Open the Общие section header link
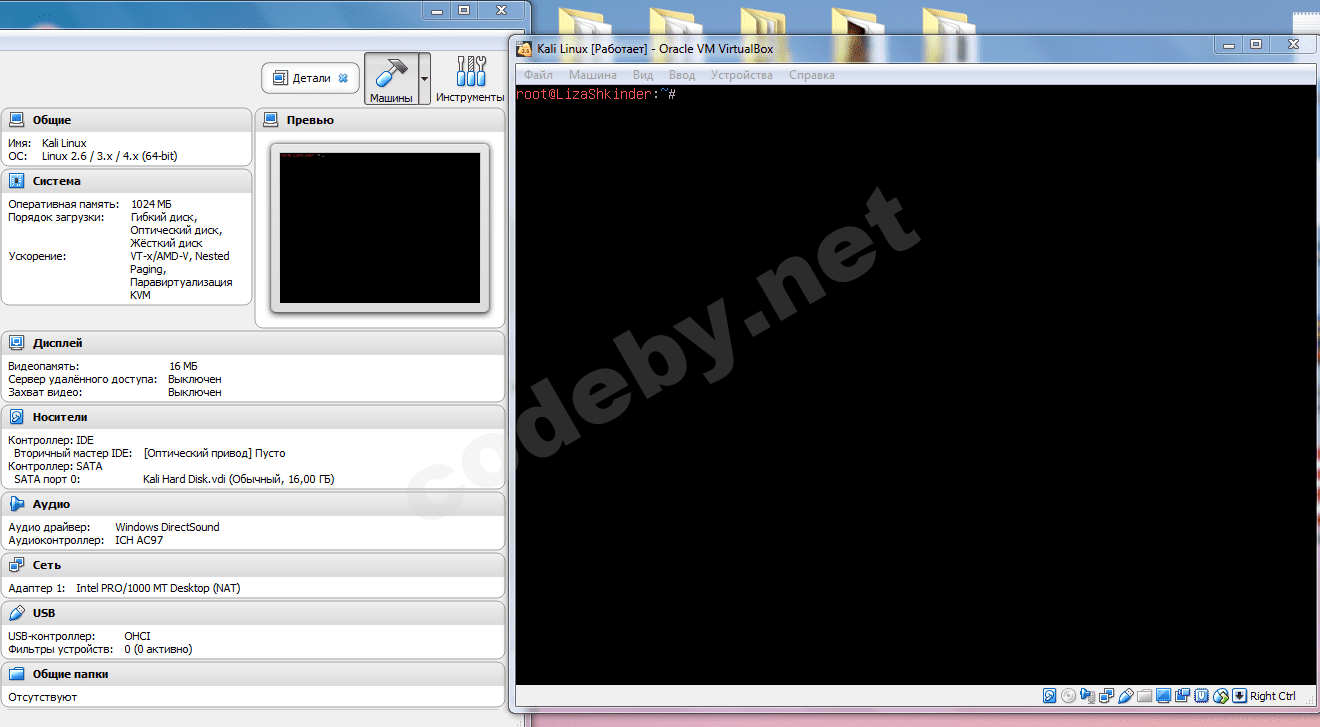Viewport: 1320px width, 727px height. pos(52,120)
